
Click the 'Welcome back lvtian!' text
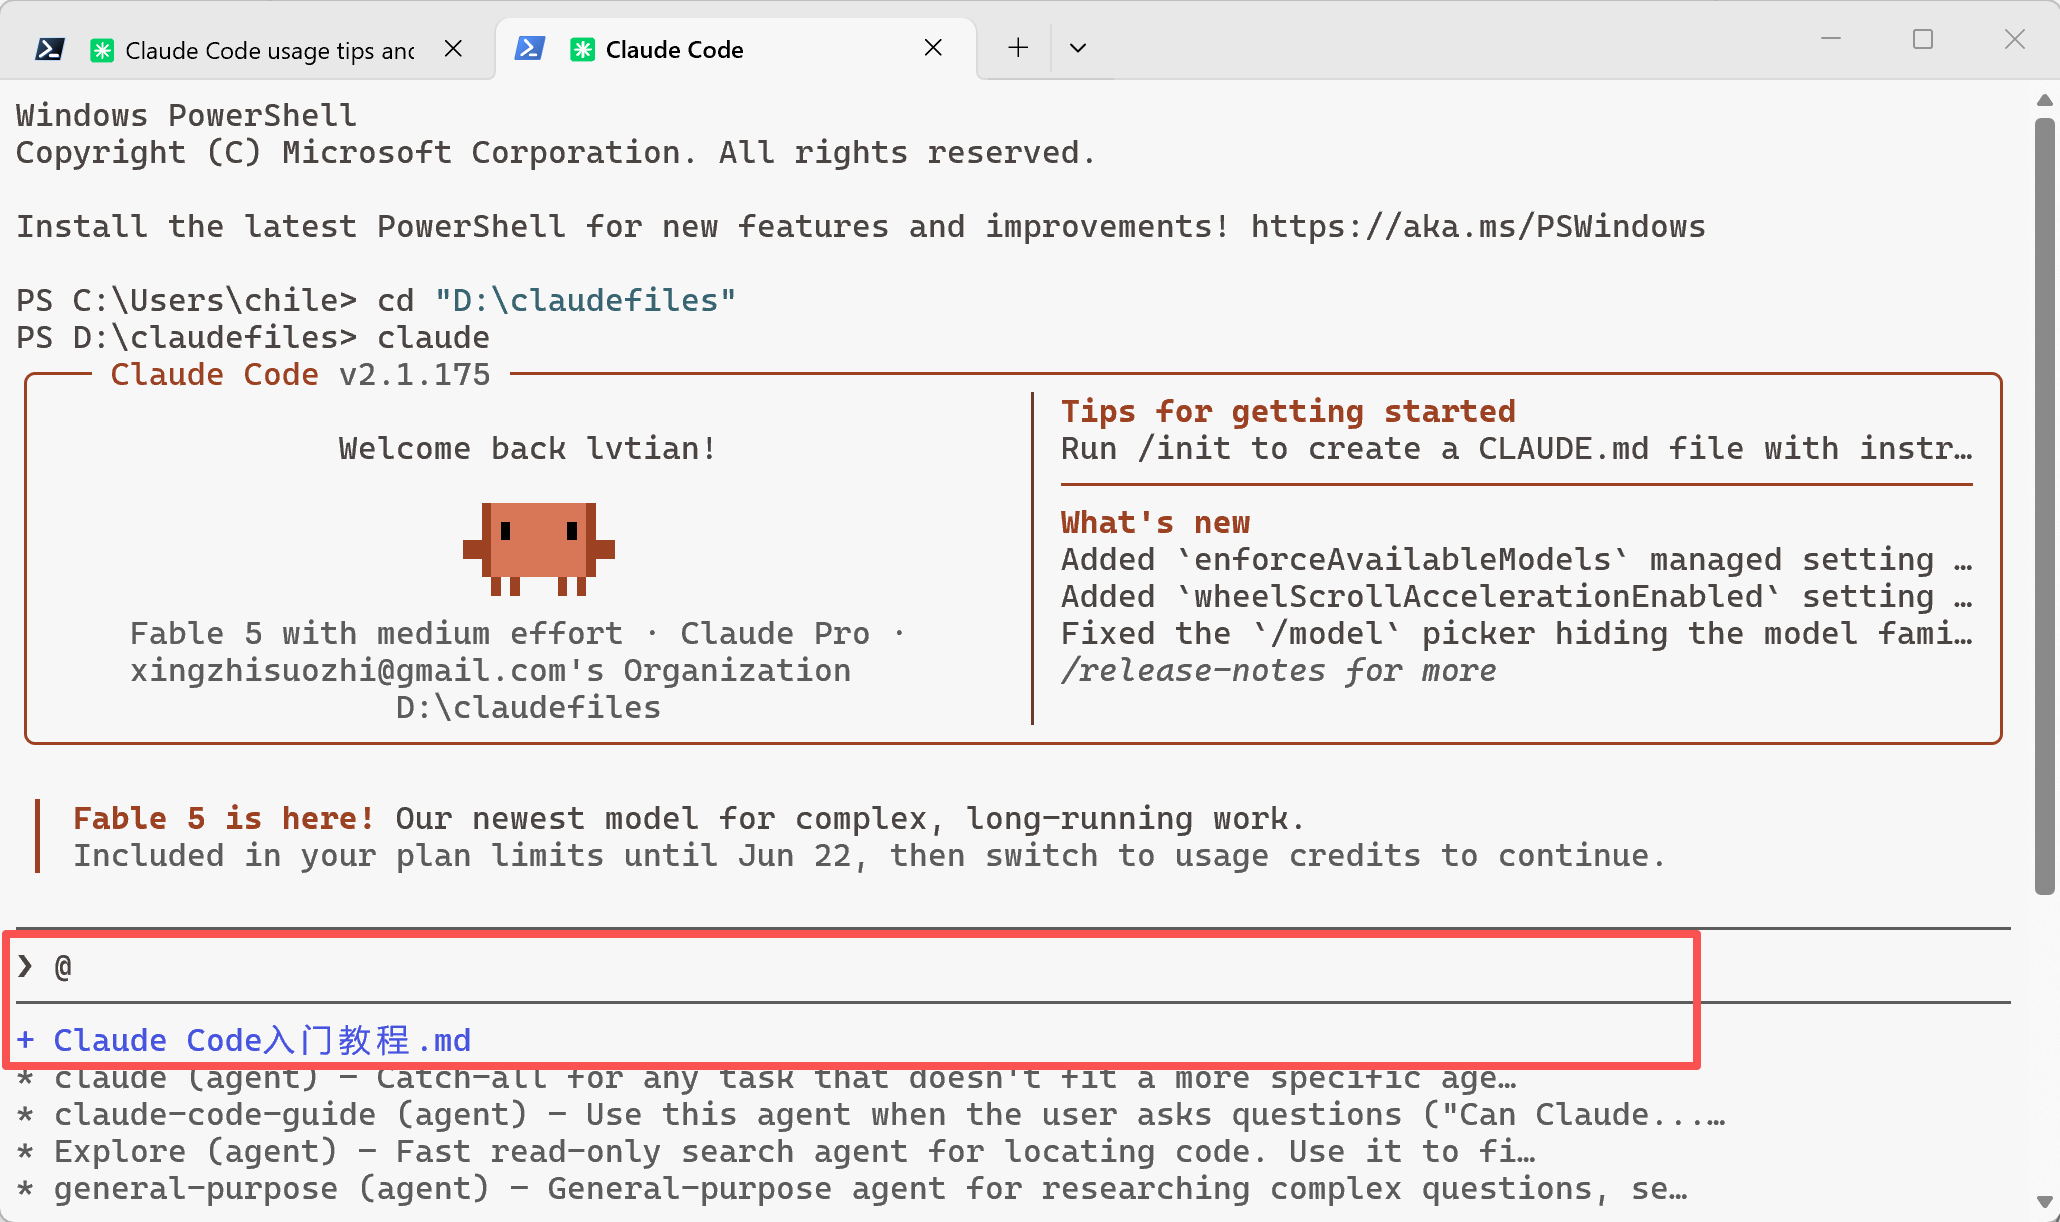point(528,449)
